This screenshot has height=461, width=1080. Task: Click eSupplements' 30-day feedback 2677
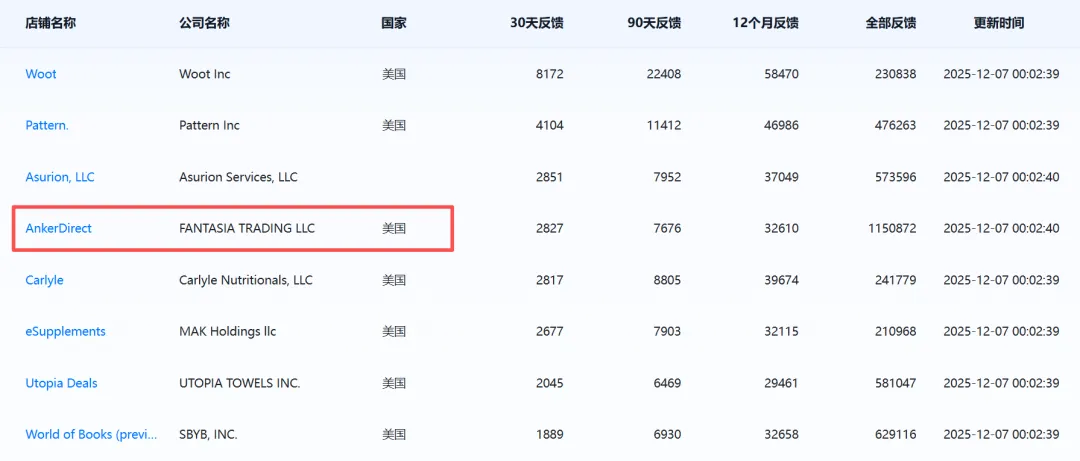pos(550,331)
